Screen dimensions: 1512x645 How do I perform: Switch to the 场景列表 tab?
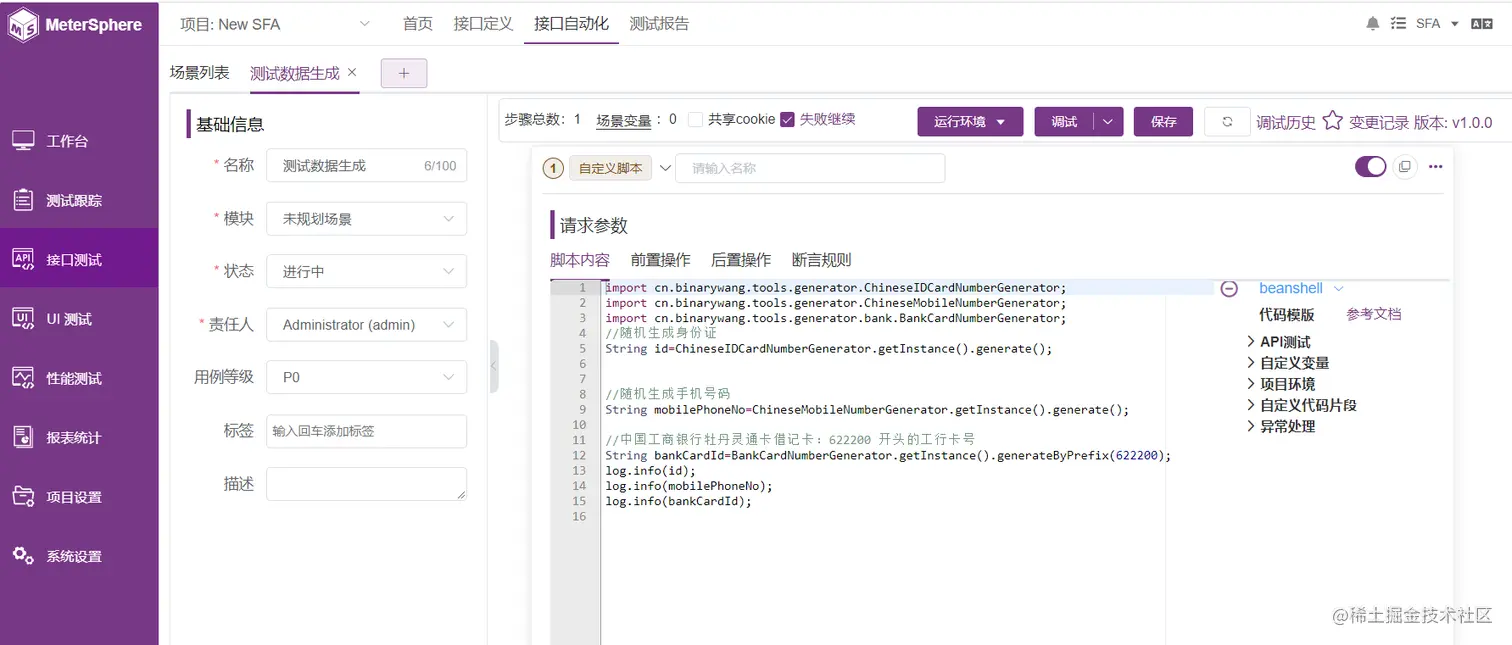[199, 73]
